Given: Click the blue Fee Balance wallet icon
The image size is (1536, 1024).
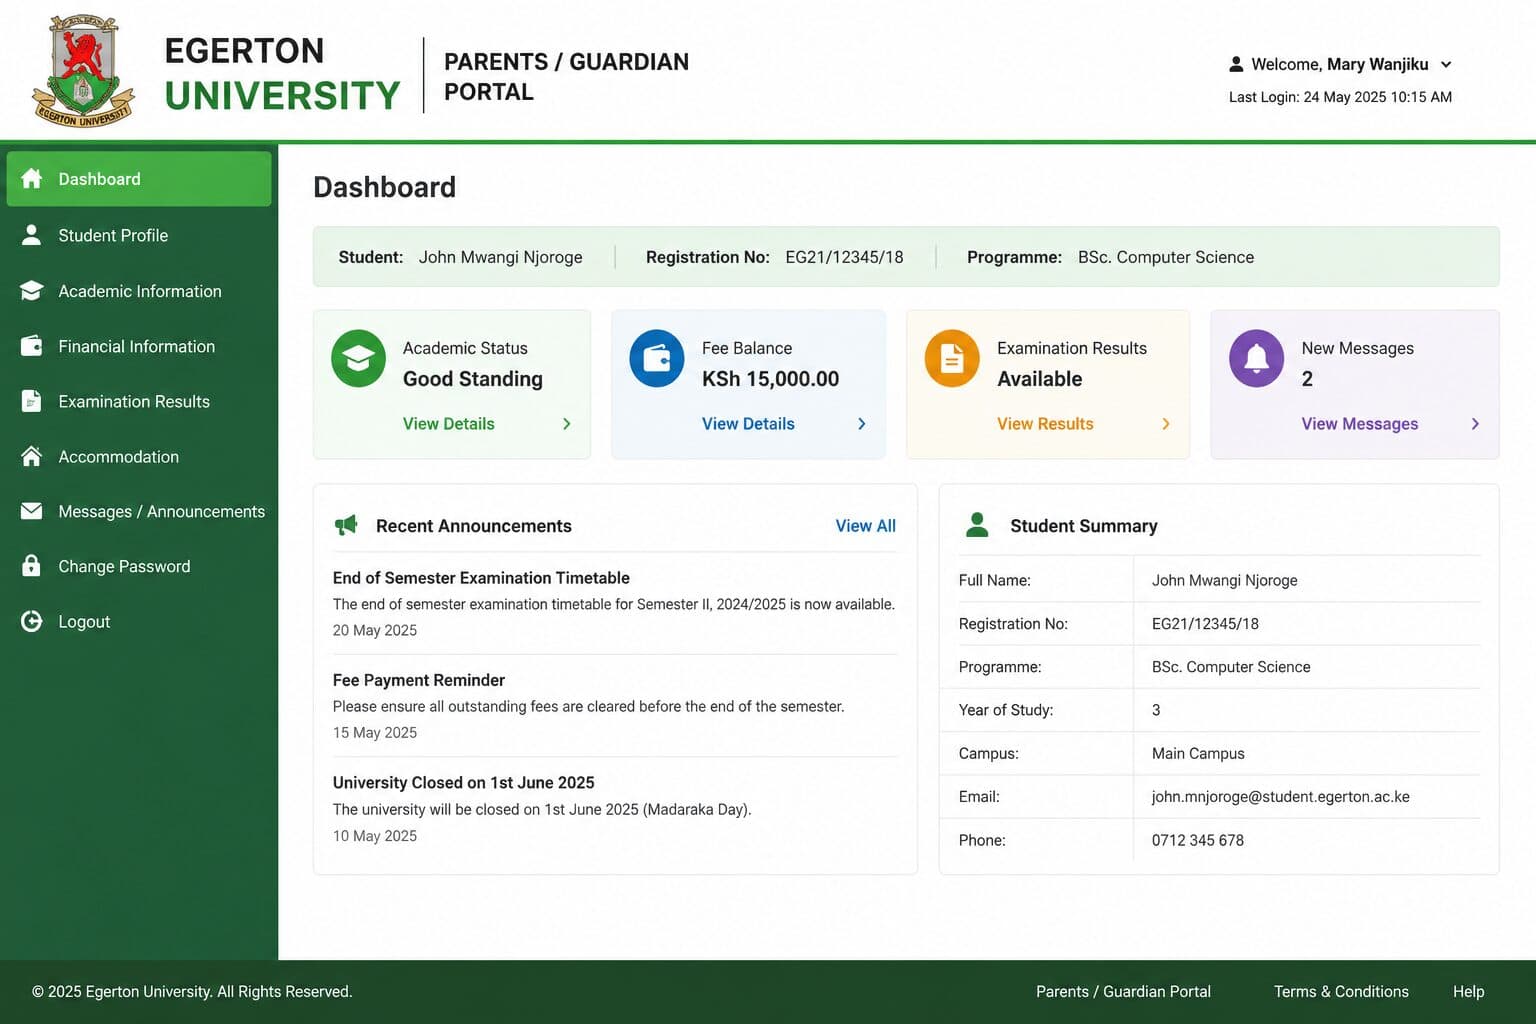Looking at the screenshot, I should click(x=657, y=358).
